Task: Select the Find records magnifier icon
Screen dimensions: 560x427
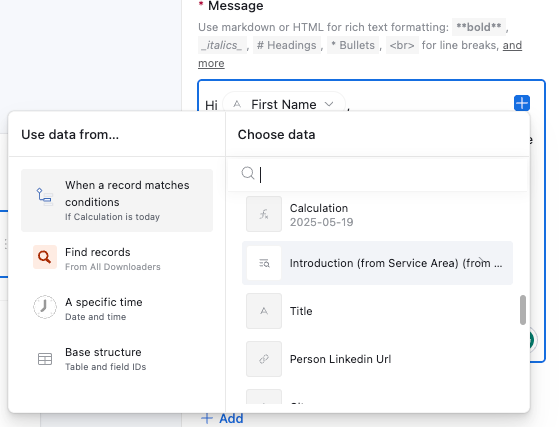Action: (x=45, y=257)
